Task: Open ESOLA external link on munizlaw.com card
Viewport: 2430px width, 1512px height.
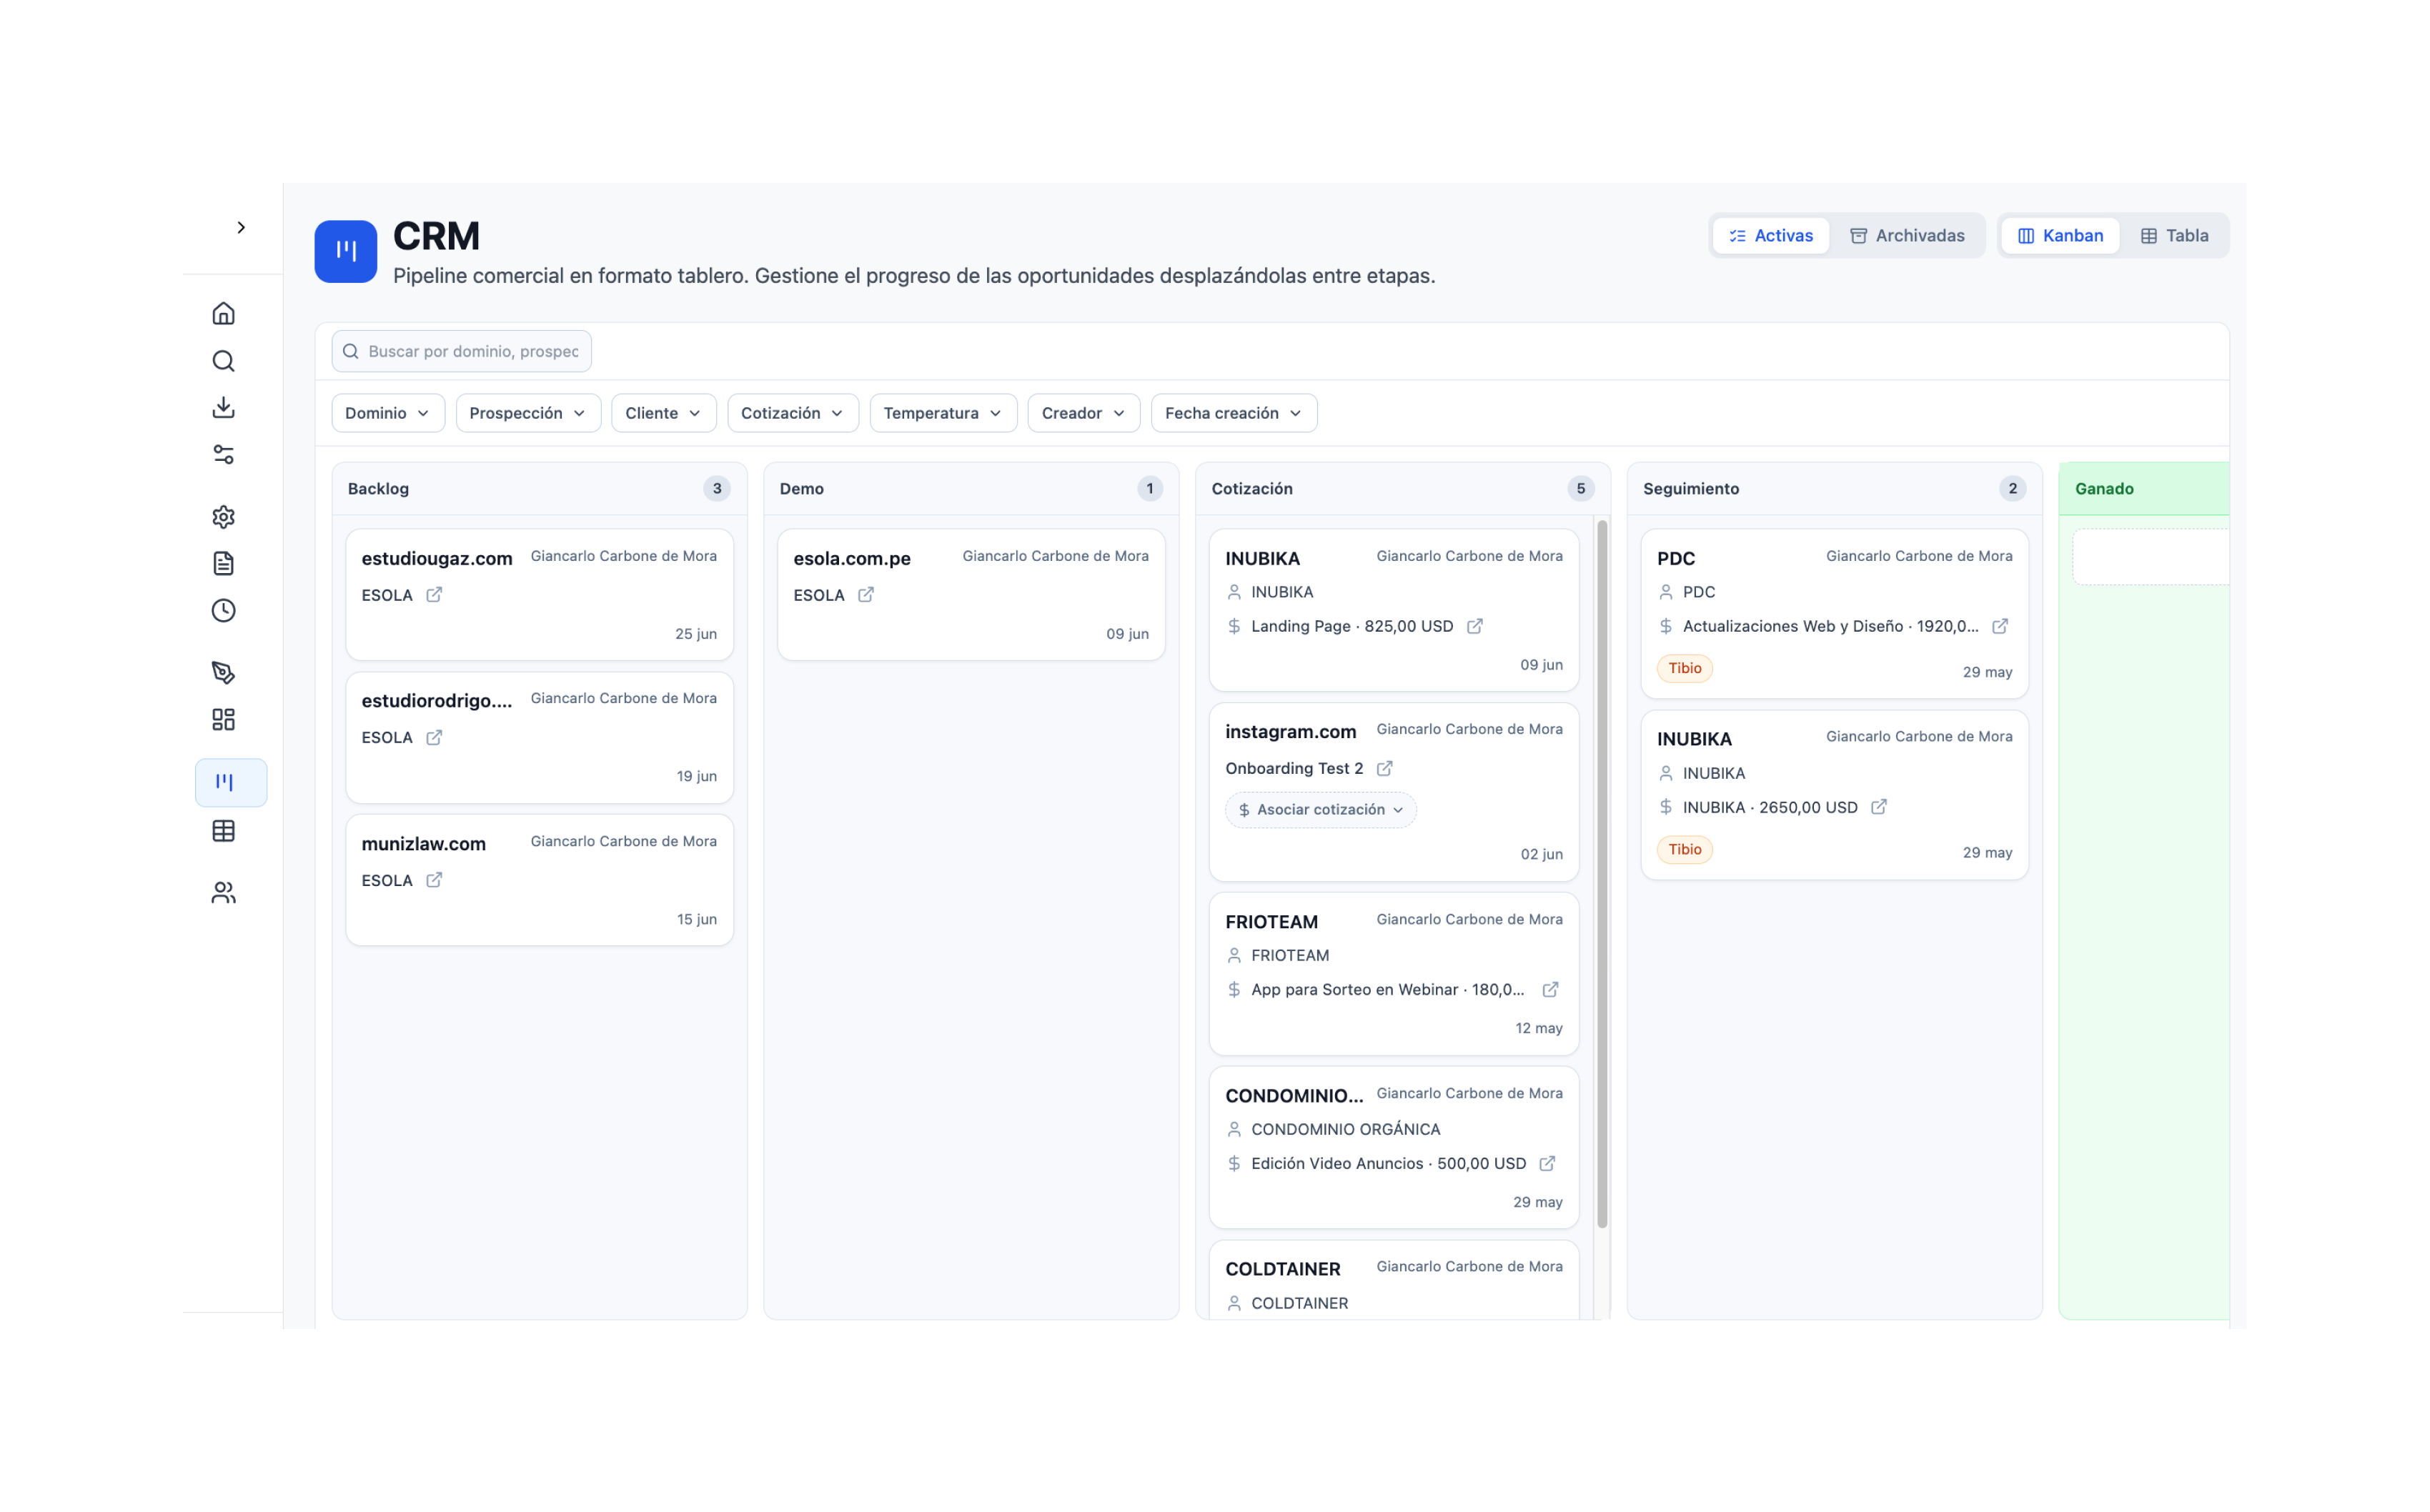Action: coord(434,880)
